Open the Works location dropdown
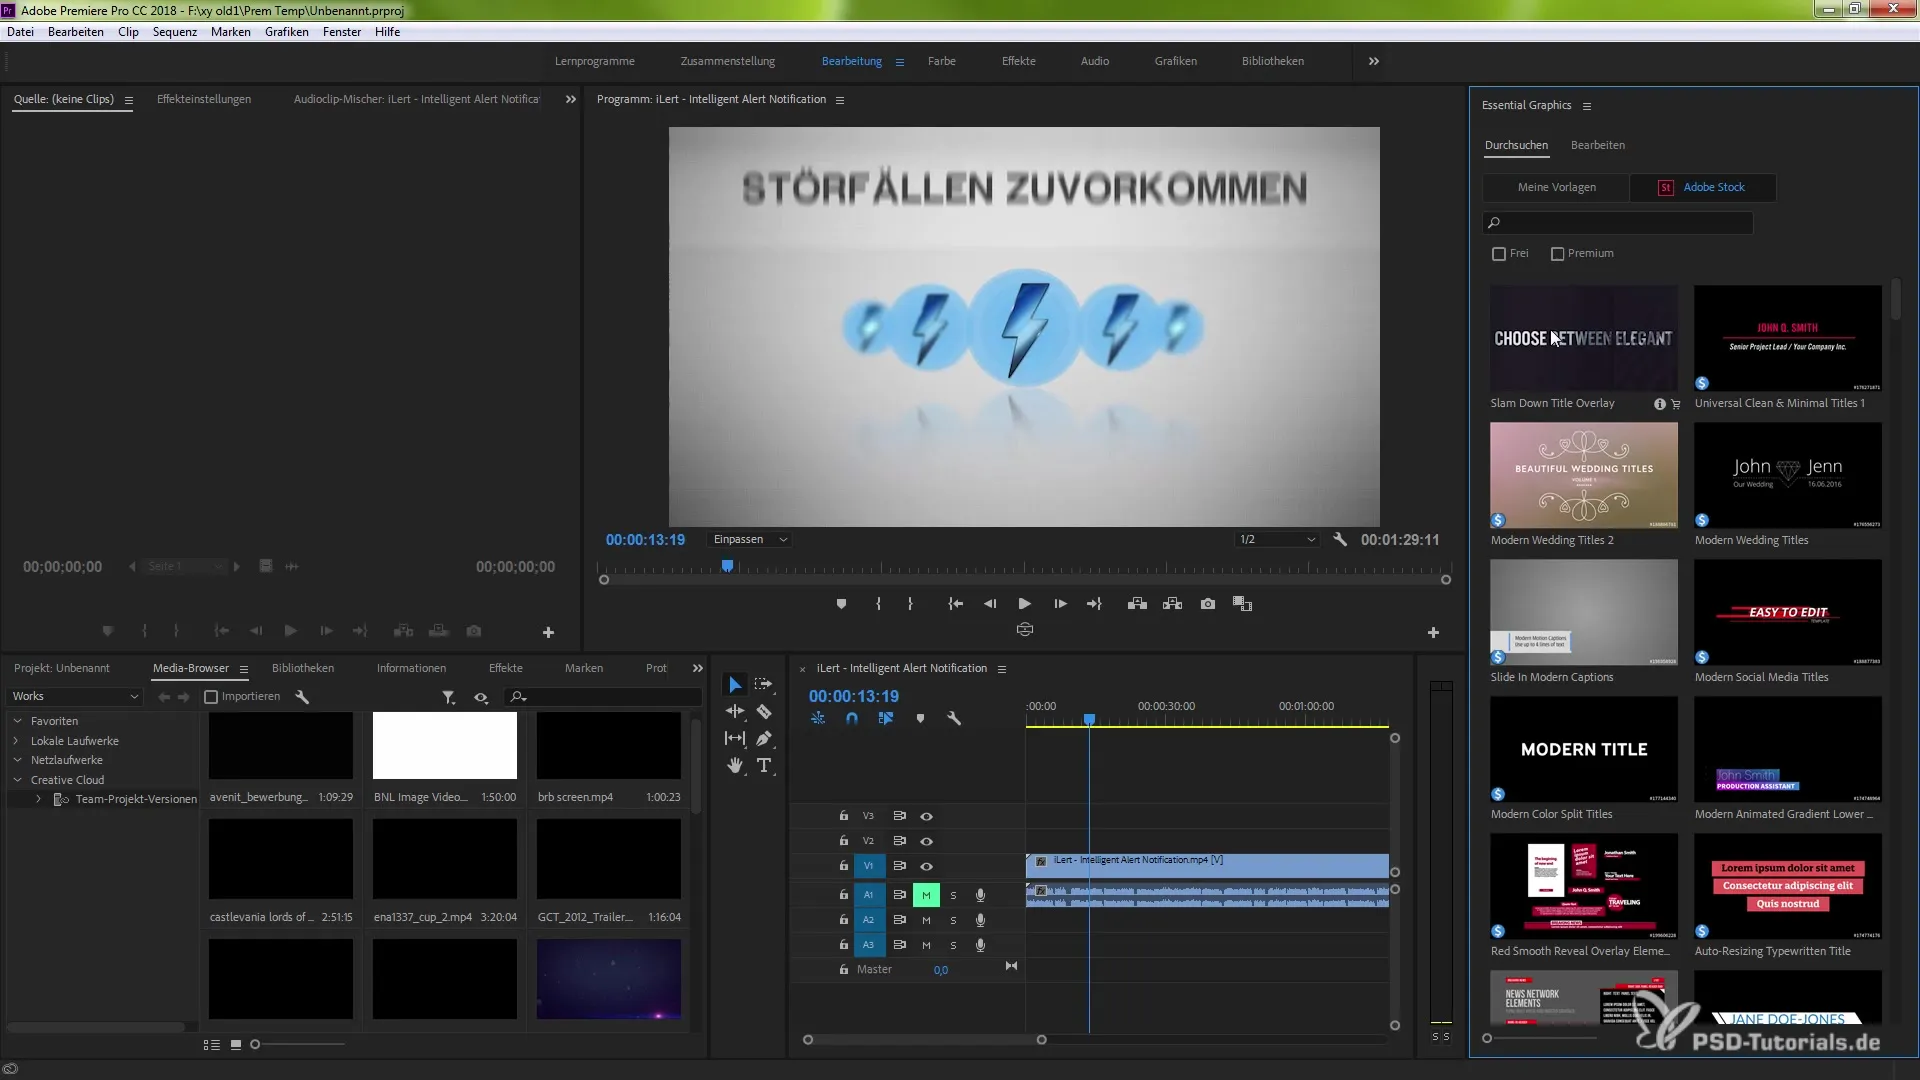 pos(75,696)
